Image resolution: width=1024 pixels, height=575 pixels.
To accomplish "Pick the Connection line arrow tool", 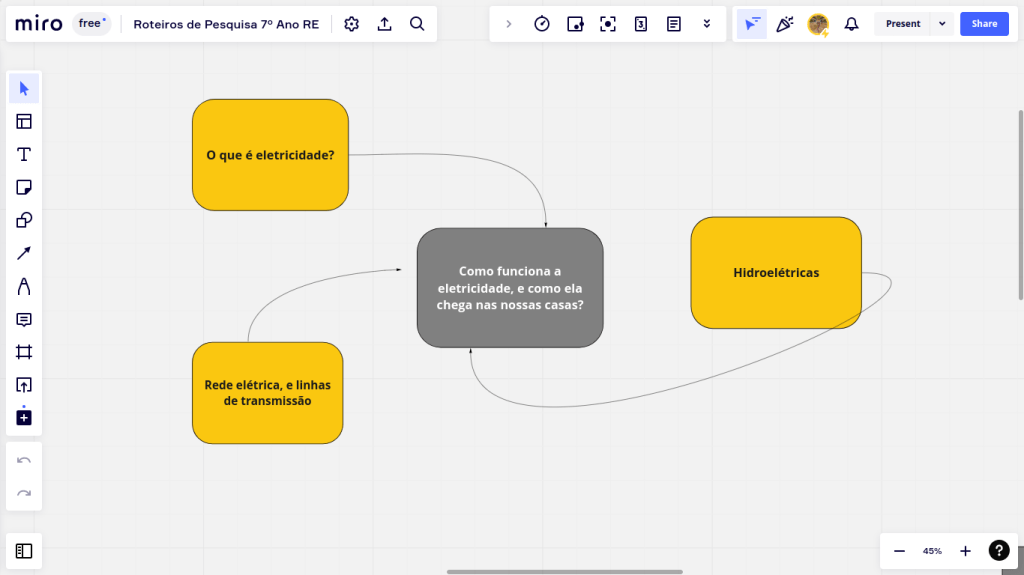I will pos(24,253).
